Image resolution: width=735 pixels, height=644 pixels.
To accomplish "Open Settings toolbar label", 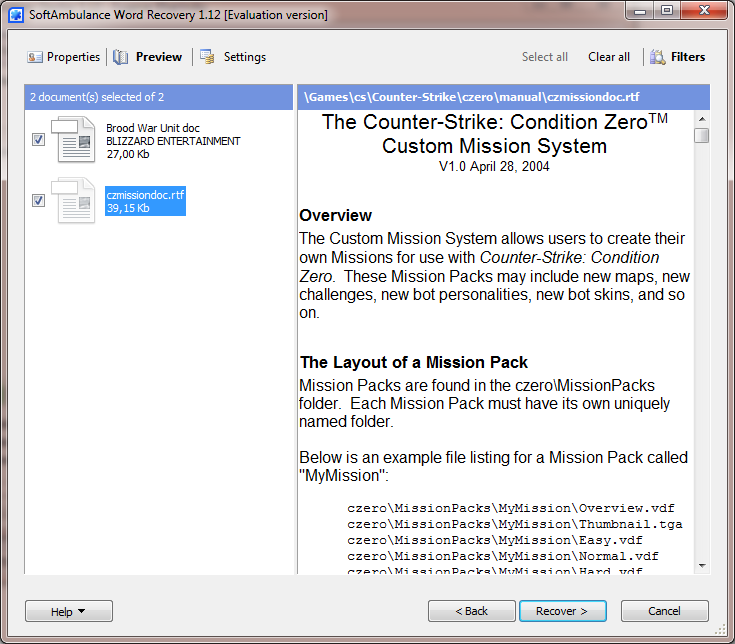I will point(245,57).
